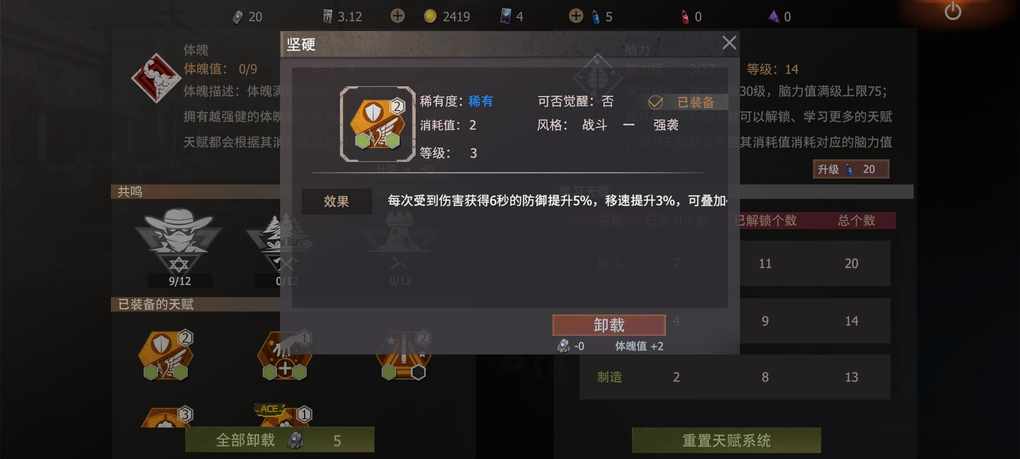This screenshot has width=1020, height=459.
Task: Click the power icon at top right
Action: (x=952, y=11)
